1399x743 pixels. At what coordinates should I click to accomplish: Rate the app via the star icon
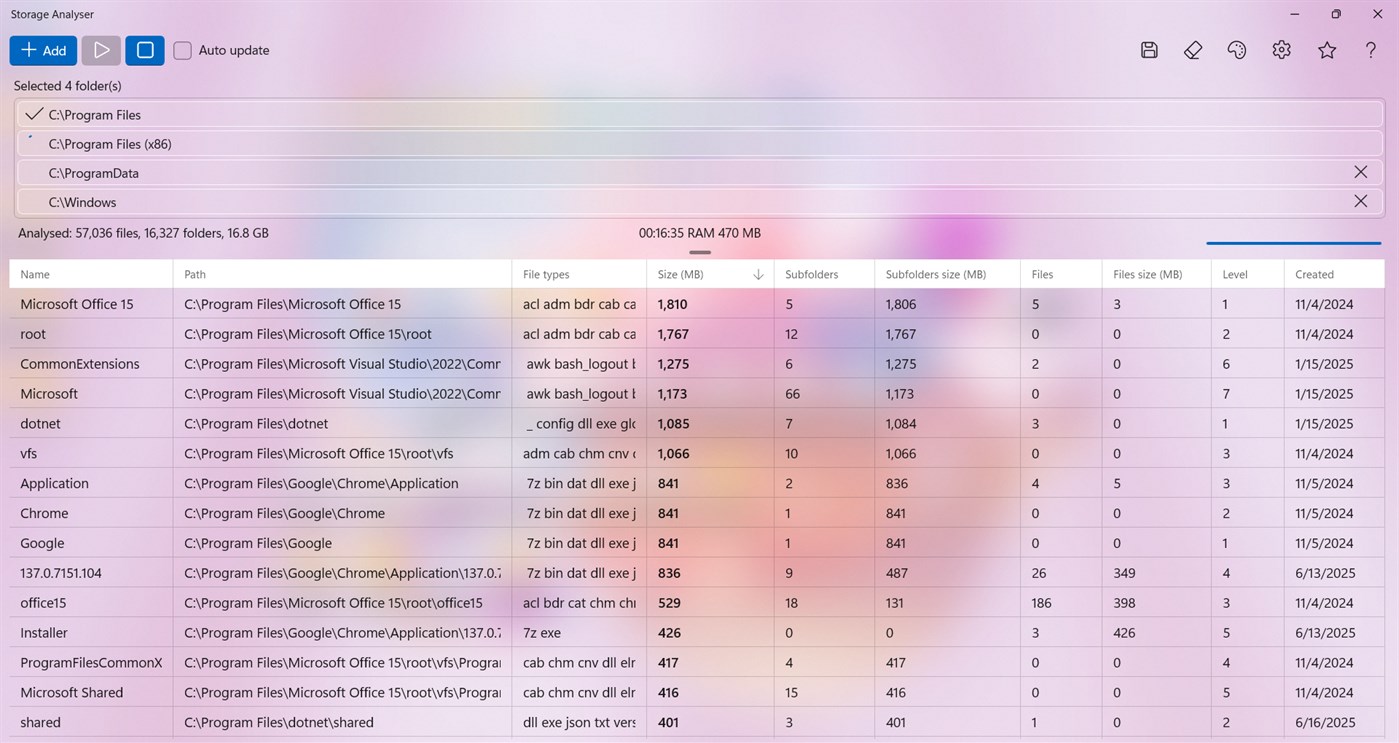pyautogui.click(x=1326, y=49)
